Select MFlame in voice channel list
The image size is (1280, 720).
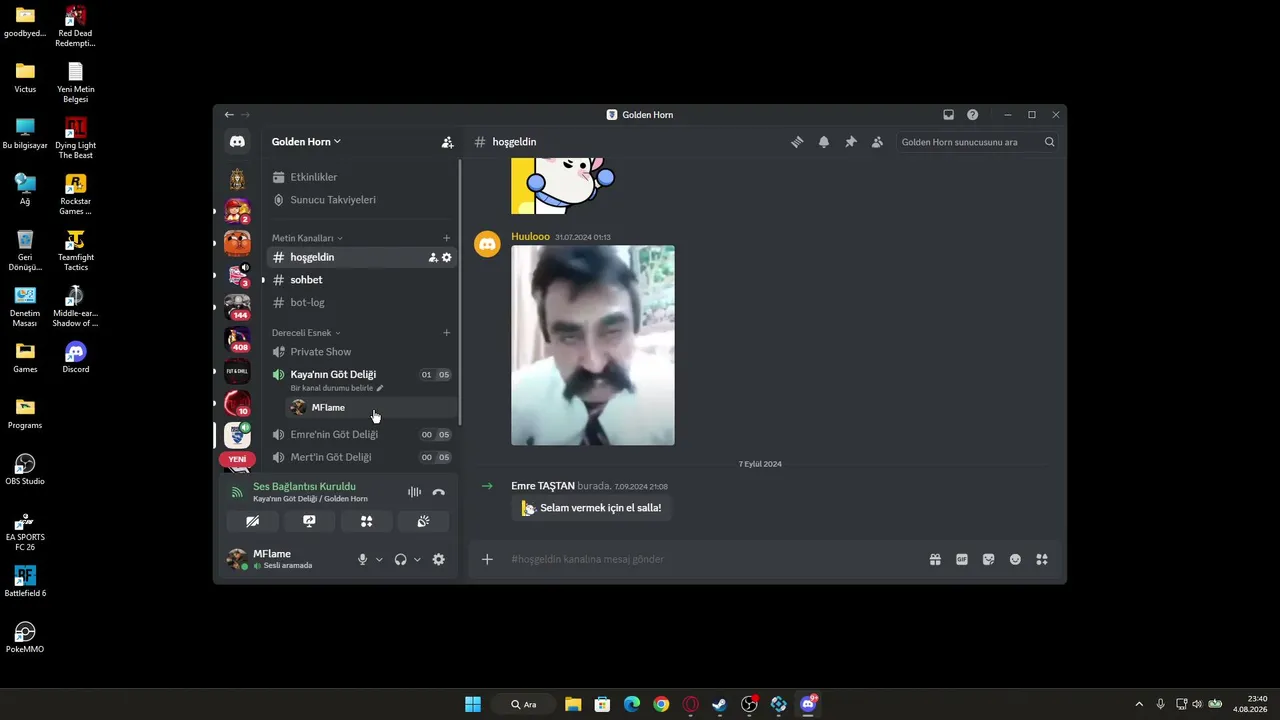coord(370,408)
